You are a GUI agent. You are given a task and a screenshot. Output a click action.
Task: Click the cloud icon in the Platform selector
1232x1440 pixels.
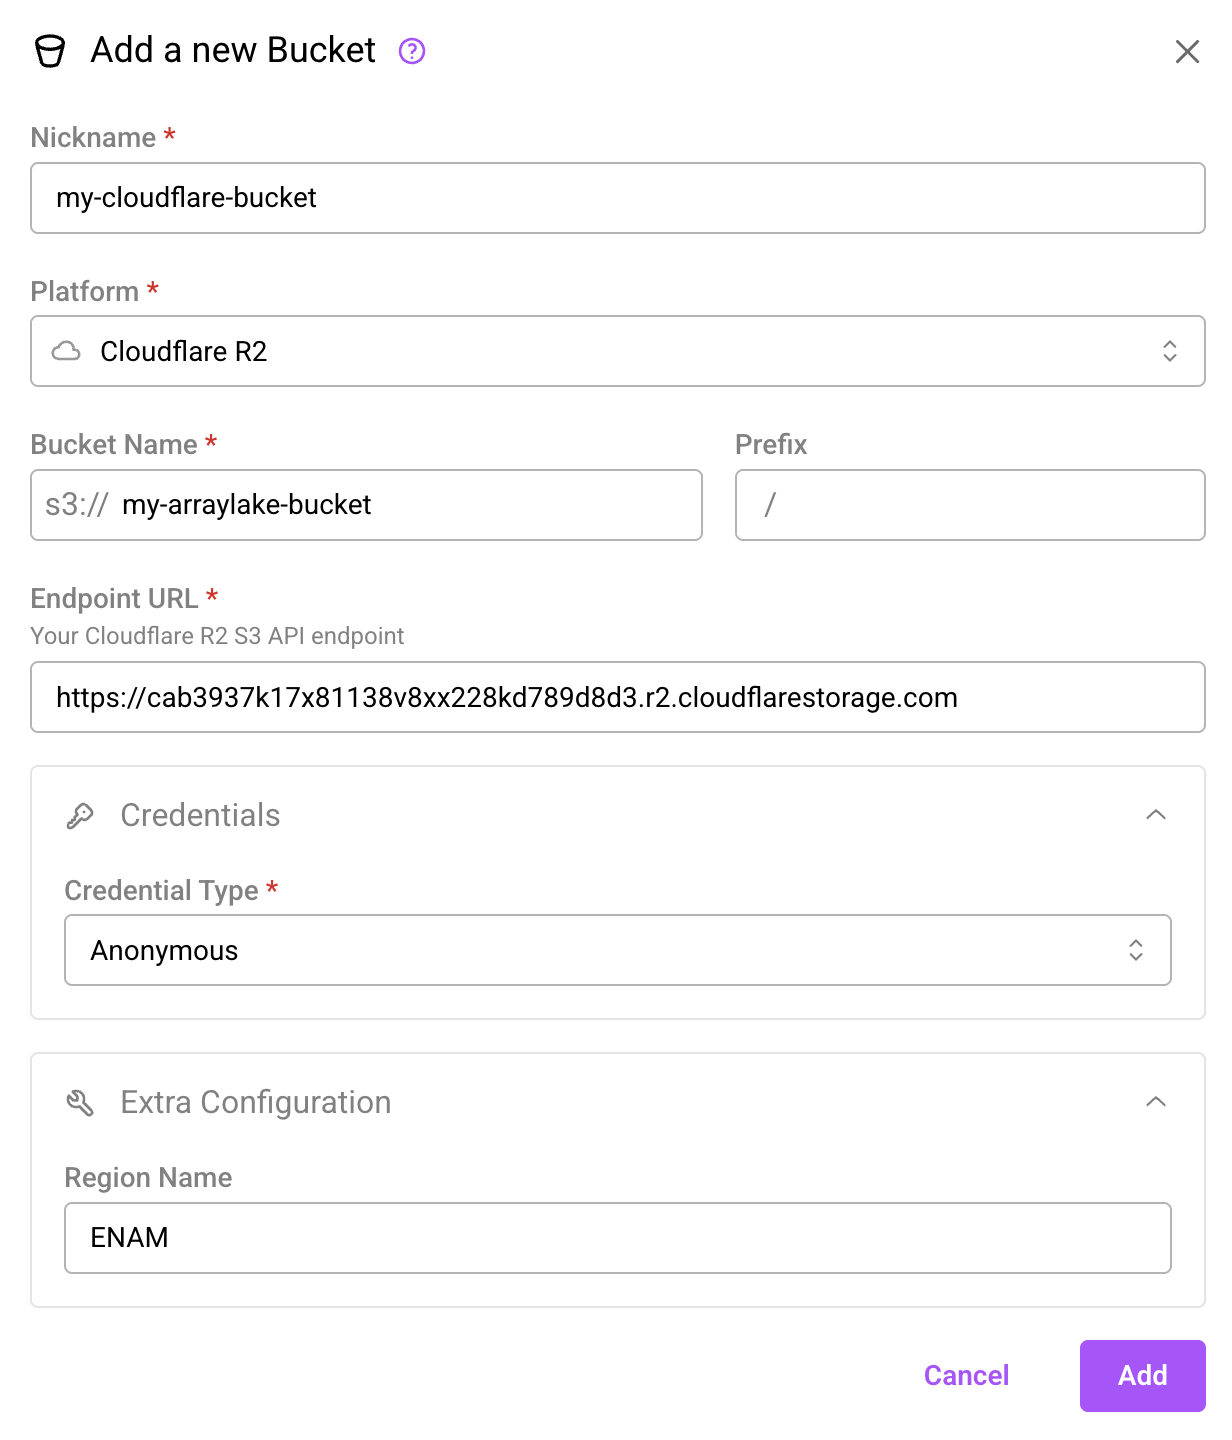pyautogui.click(x=66, y=351)
